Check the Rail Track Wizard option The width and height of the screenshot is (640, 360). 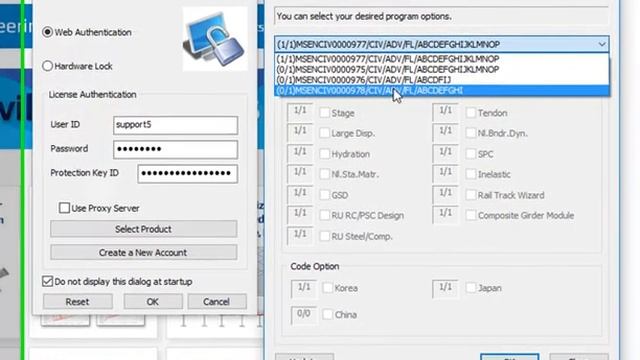point(471,195)
